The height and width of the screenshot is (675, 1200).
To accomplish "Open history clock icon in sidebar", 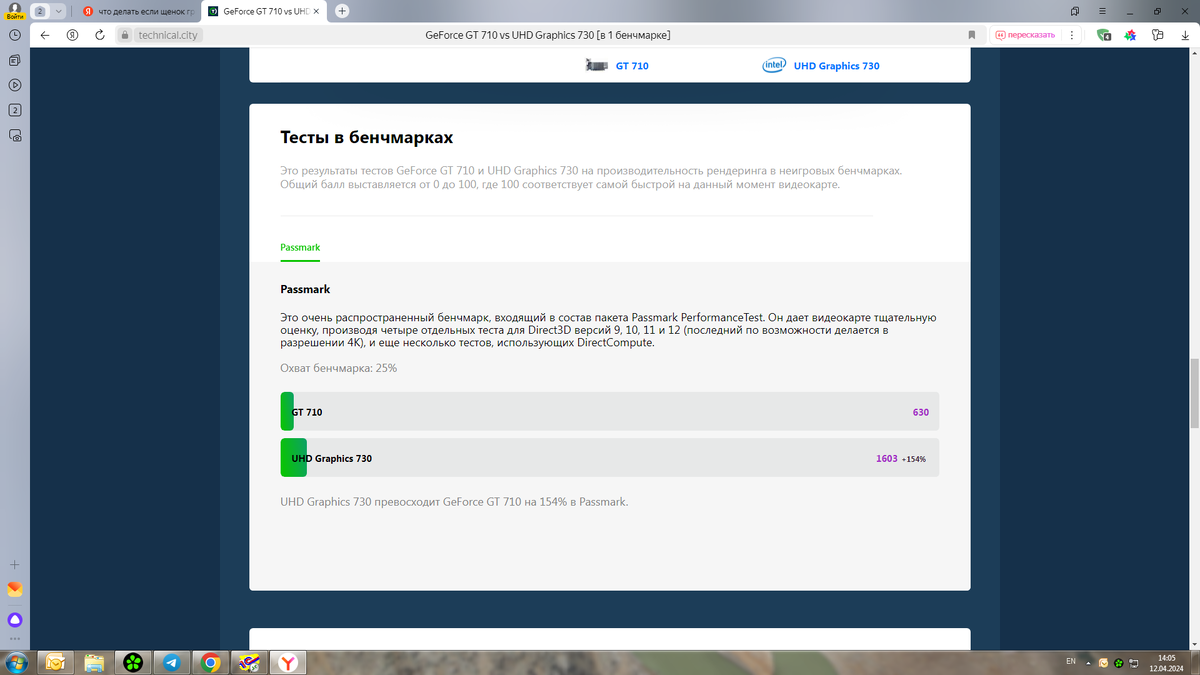I will 15,34.
